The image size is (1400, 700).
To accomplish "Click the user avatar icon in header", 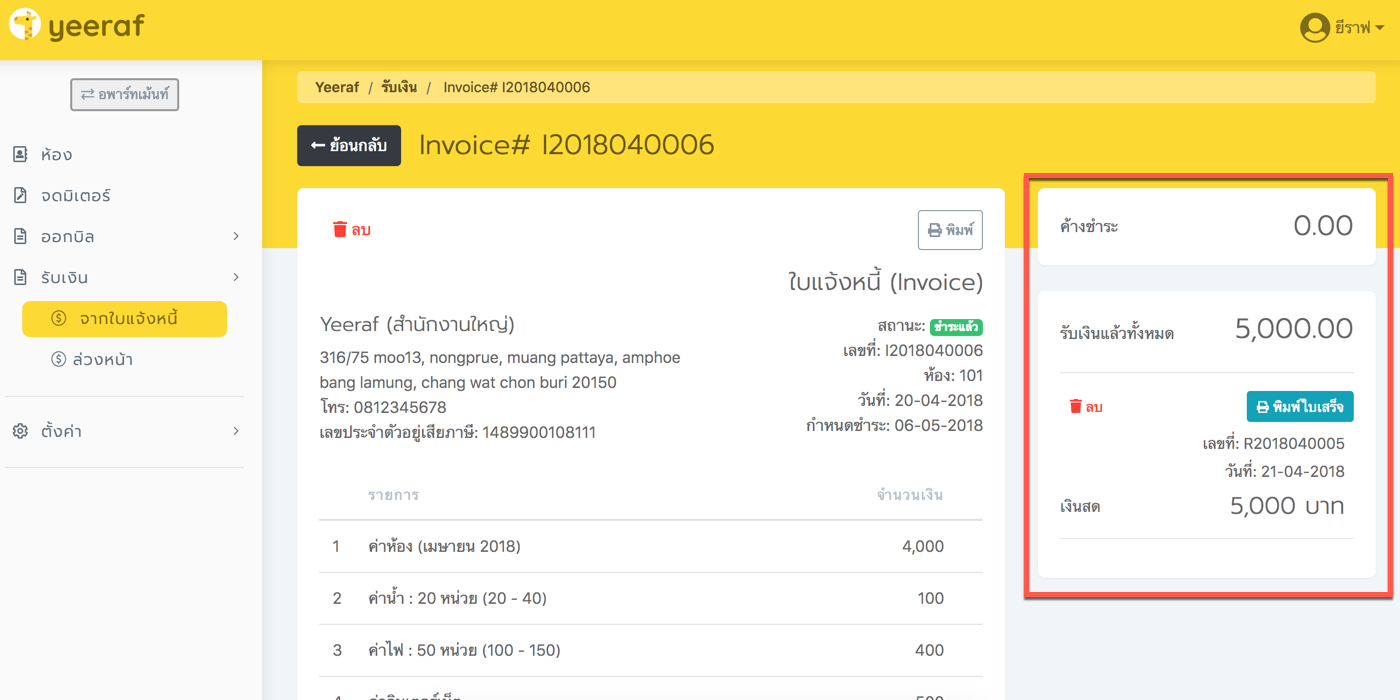I will (x=1314, y=28).
